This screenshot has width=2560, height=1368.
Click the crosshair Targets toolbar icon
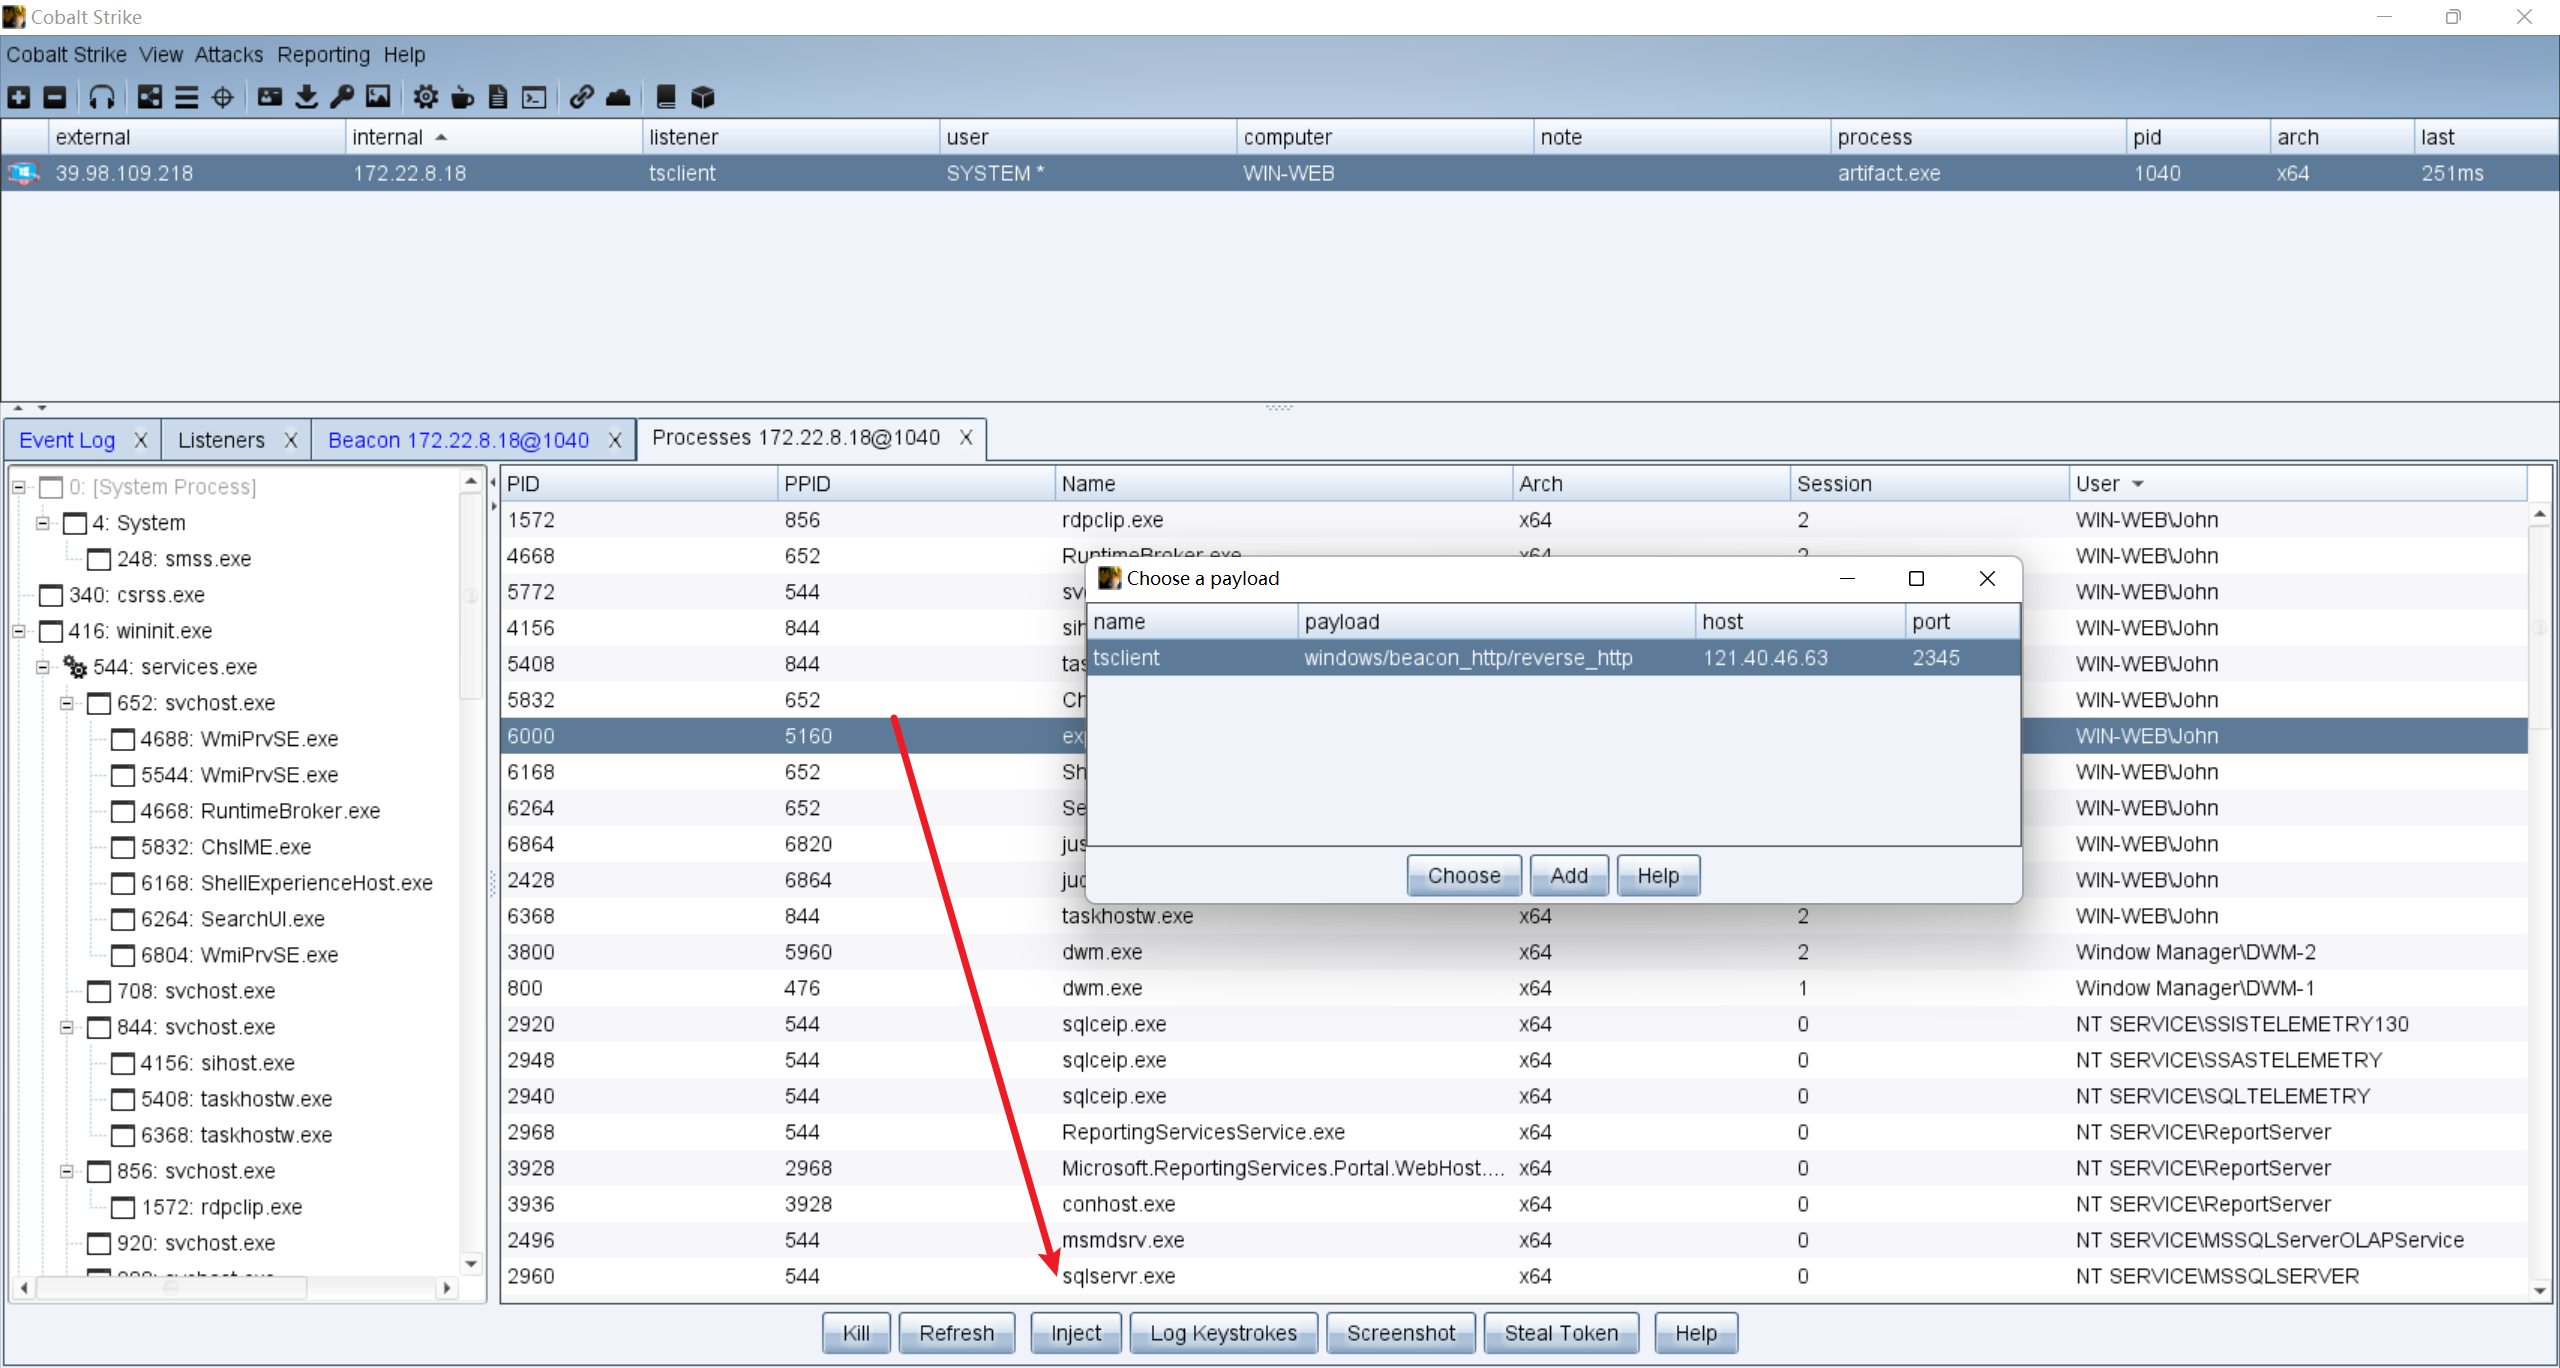coord(223,97)
